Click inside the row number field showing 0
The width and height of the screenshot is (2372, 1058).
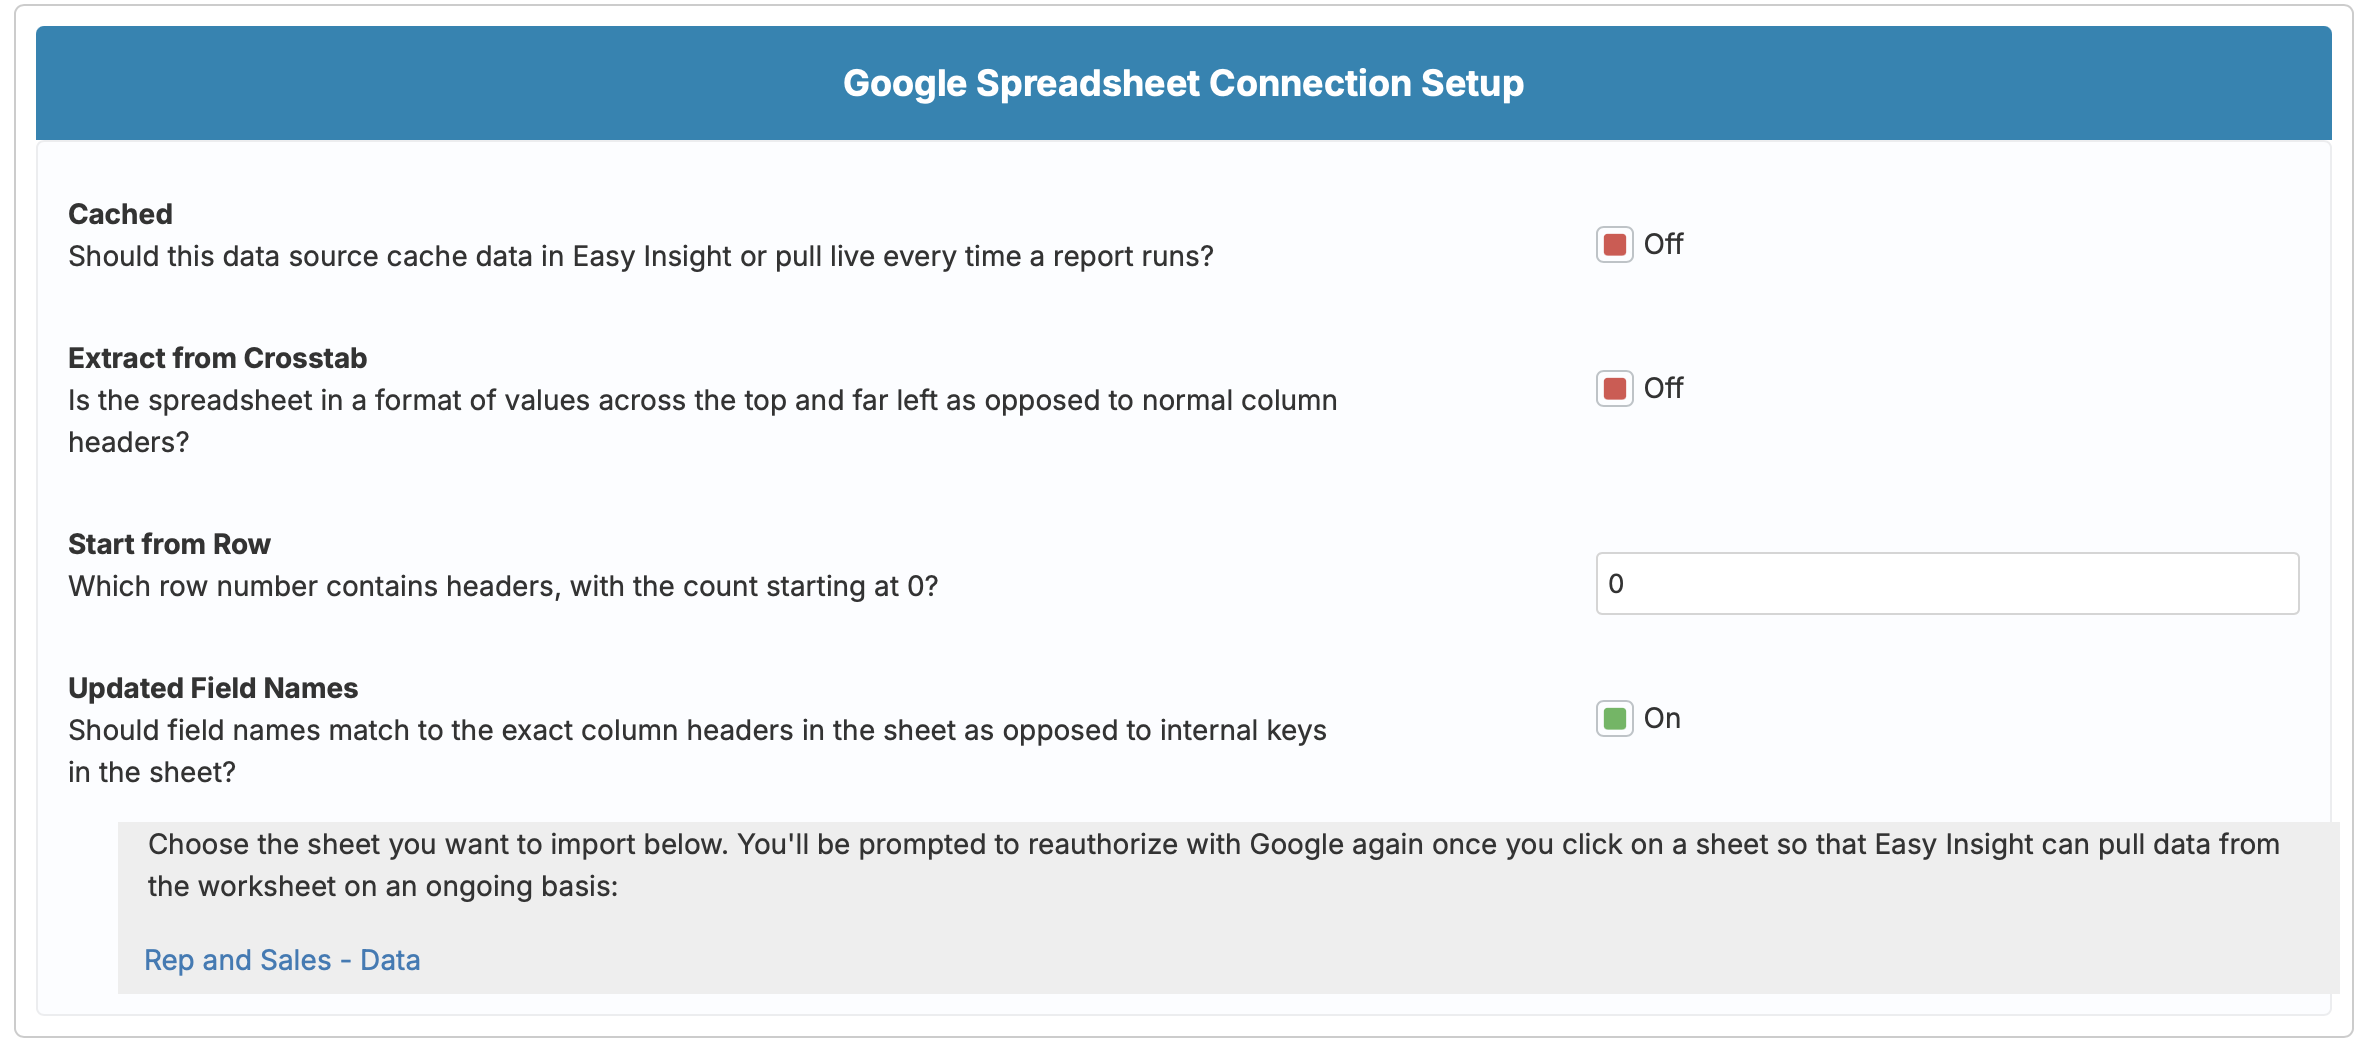pyautogui.click(x=1948, y=583)
